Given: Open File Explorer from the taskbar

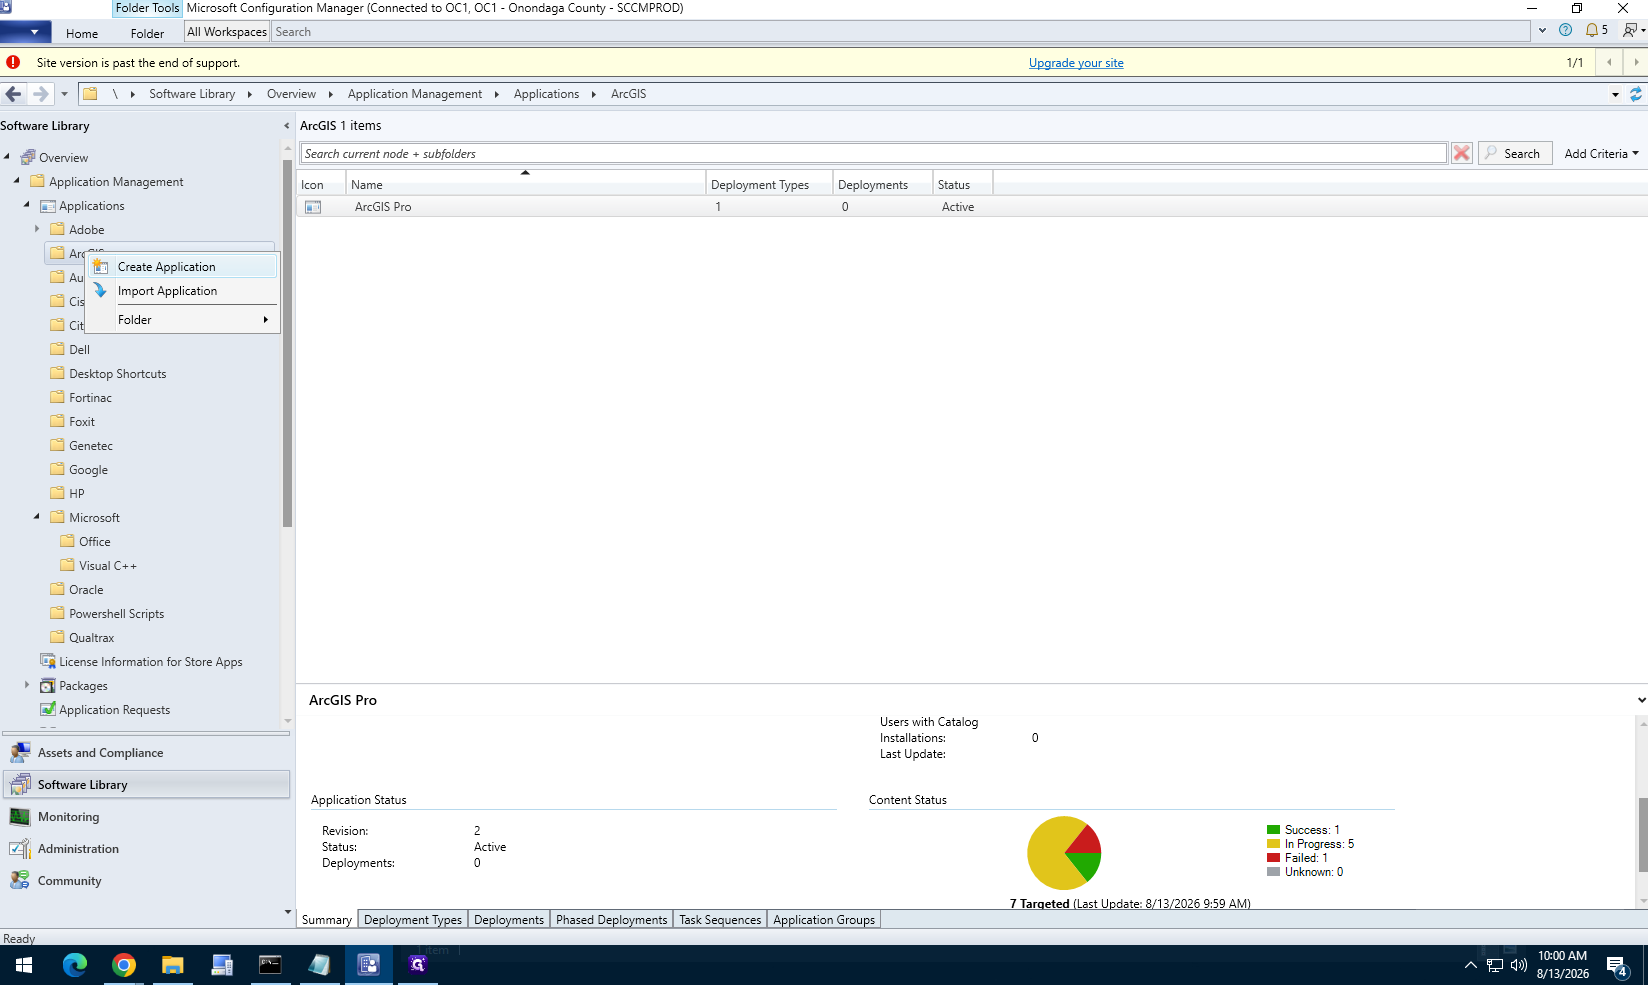Looking at the screenshot, I should 173,965.
